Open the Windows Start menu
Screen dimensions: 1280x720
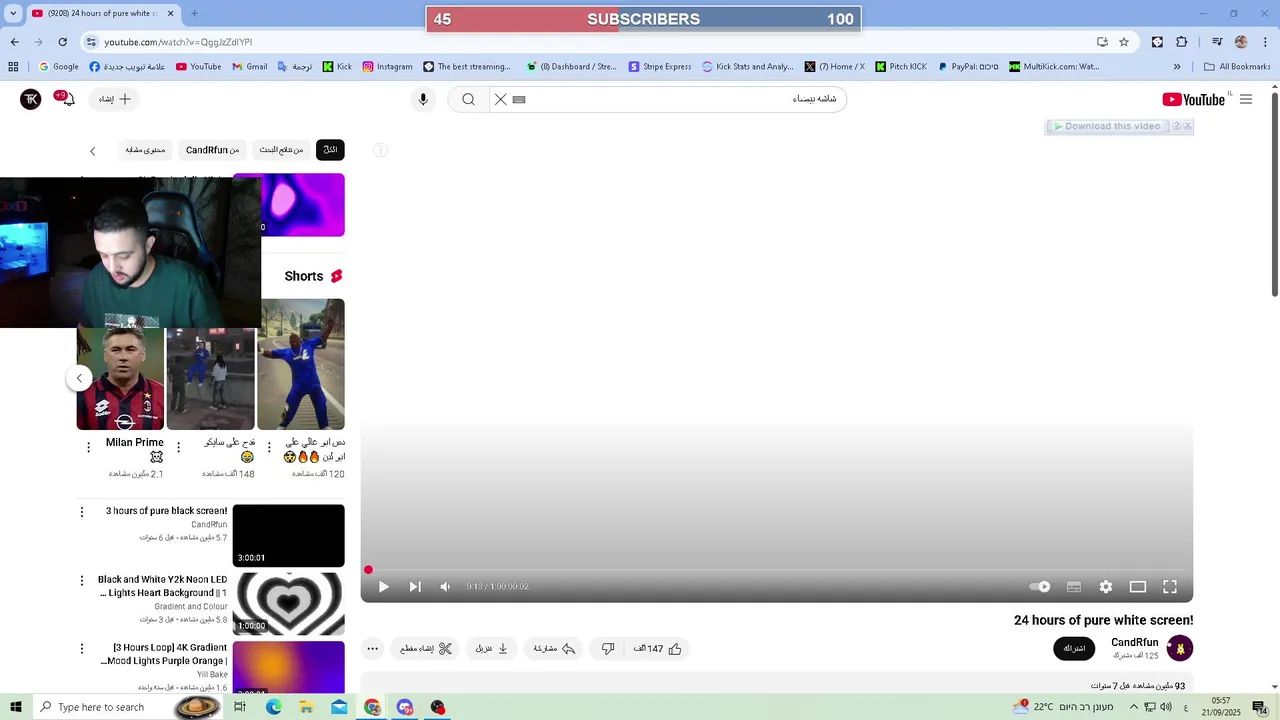point(16,707)
